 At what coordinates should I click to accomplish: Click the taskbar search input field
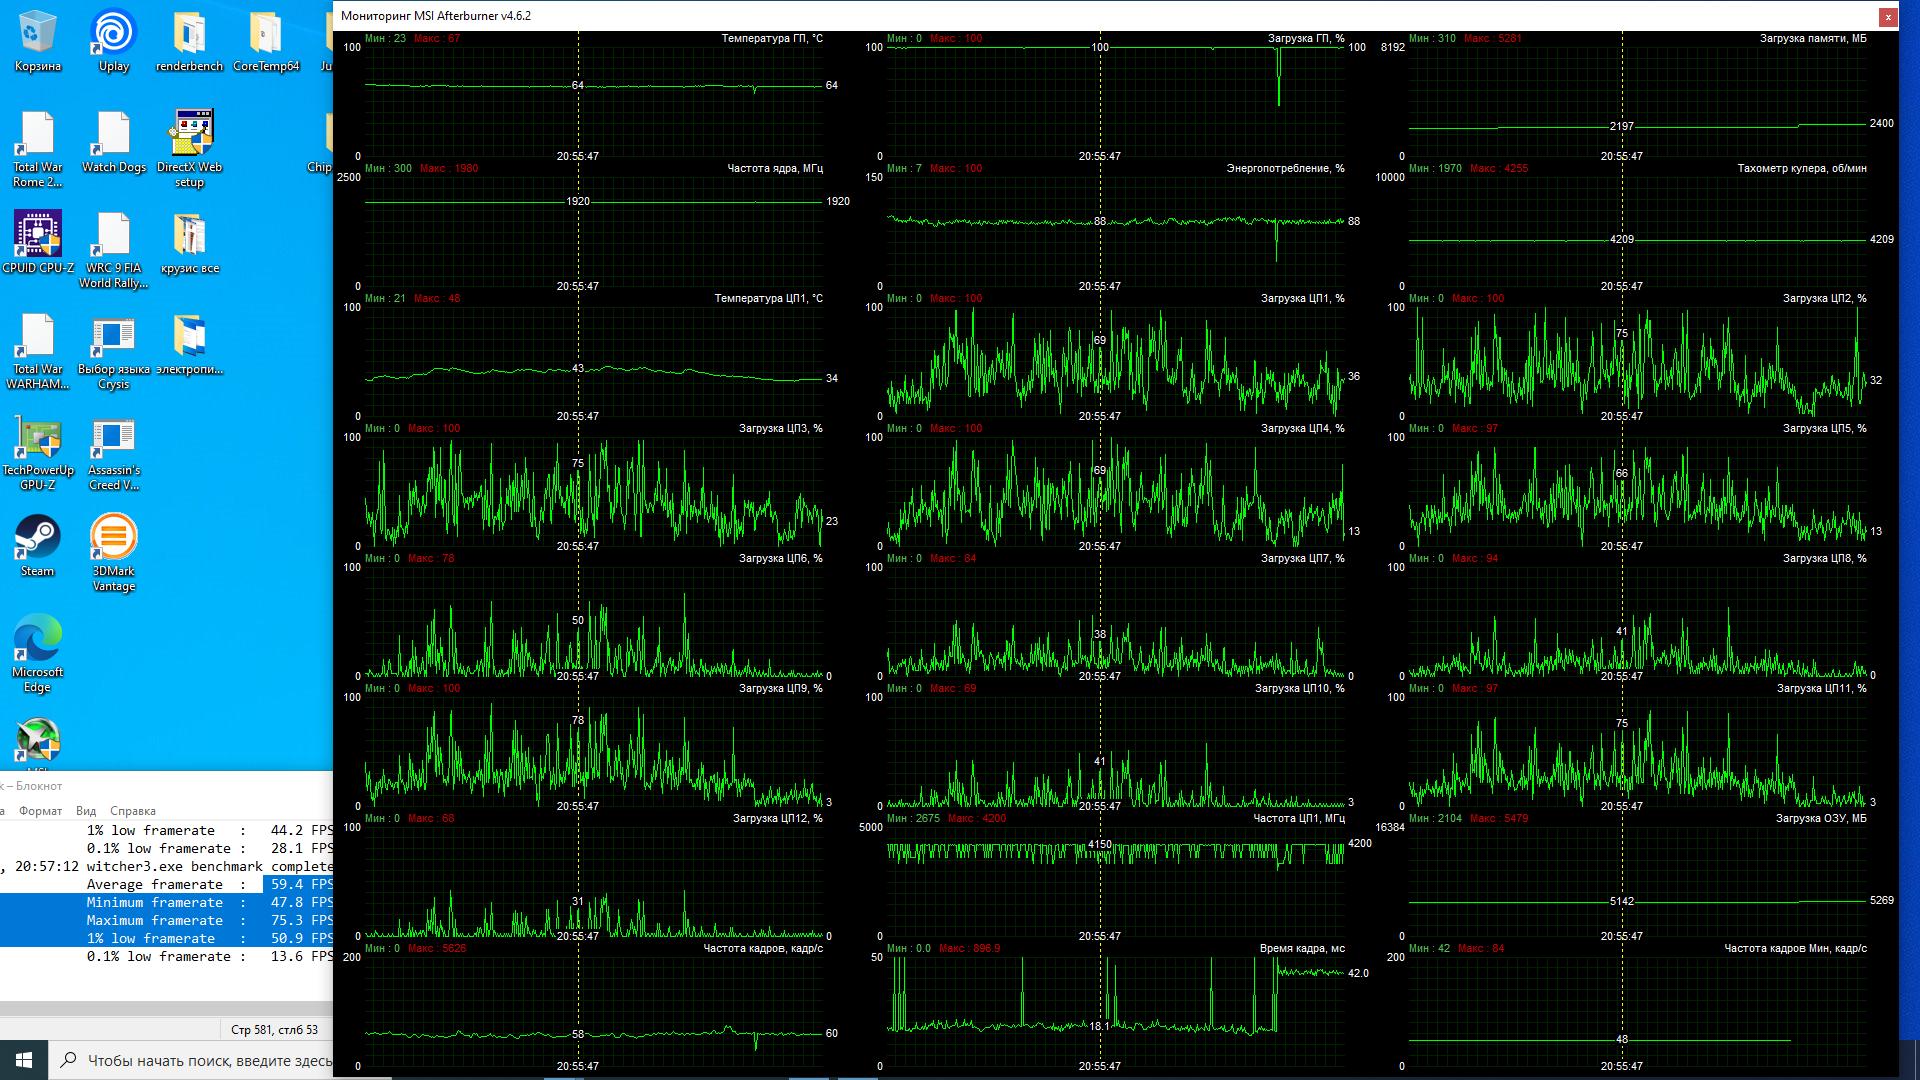tap(200, 1060)
